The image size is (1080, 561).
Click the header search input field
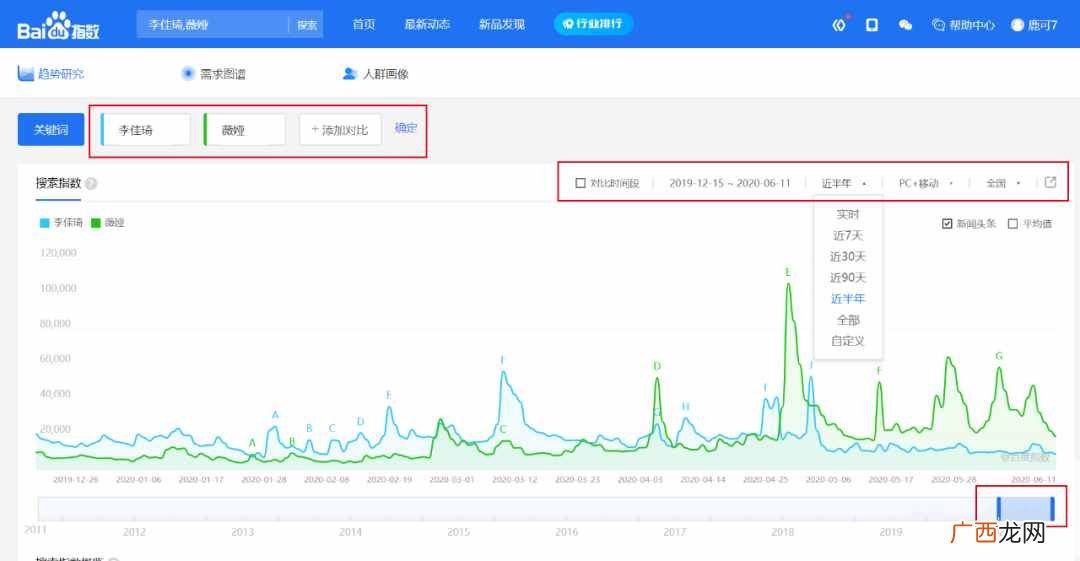213,25
